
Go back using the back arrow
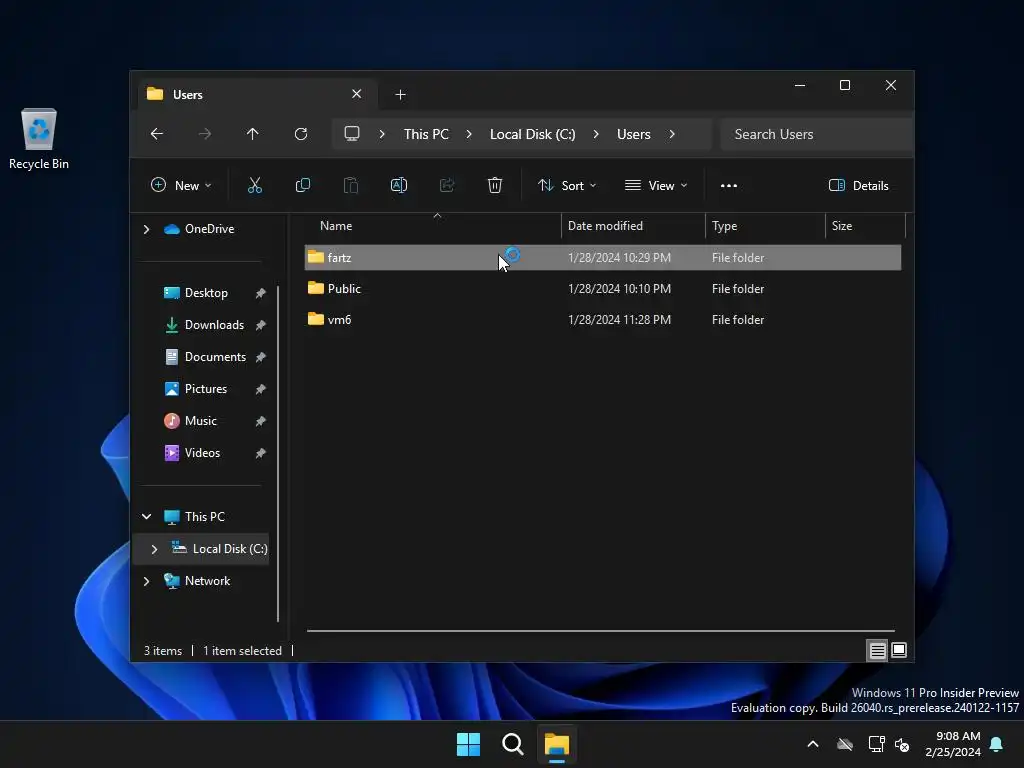[x=157, y=134]
